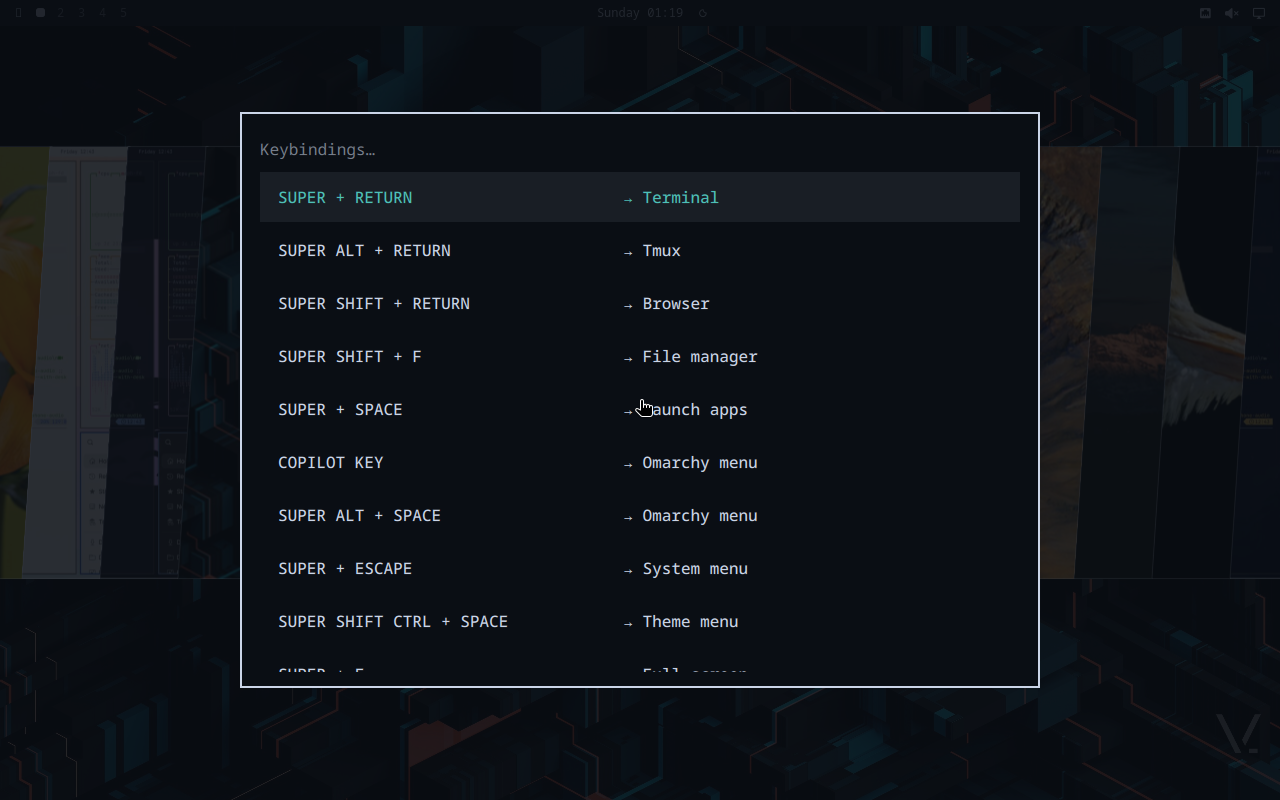This screenshot has width=1280, height=800.
Task: Click the Keybindings search input field
Action: pyautogui.click(x=640, y=150)
